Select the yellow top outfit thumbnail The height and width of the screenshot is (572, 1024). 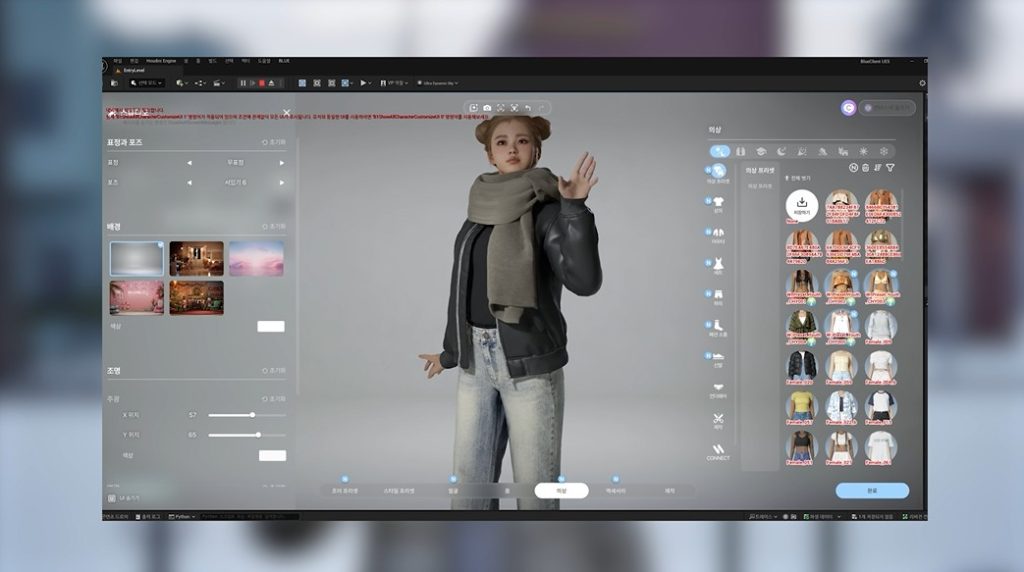pyautogui.click(x=801, y=408)
